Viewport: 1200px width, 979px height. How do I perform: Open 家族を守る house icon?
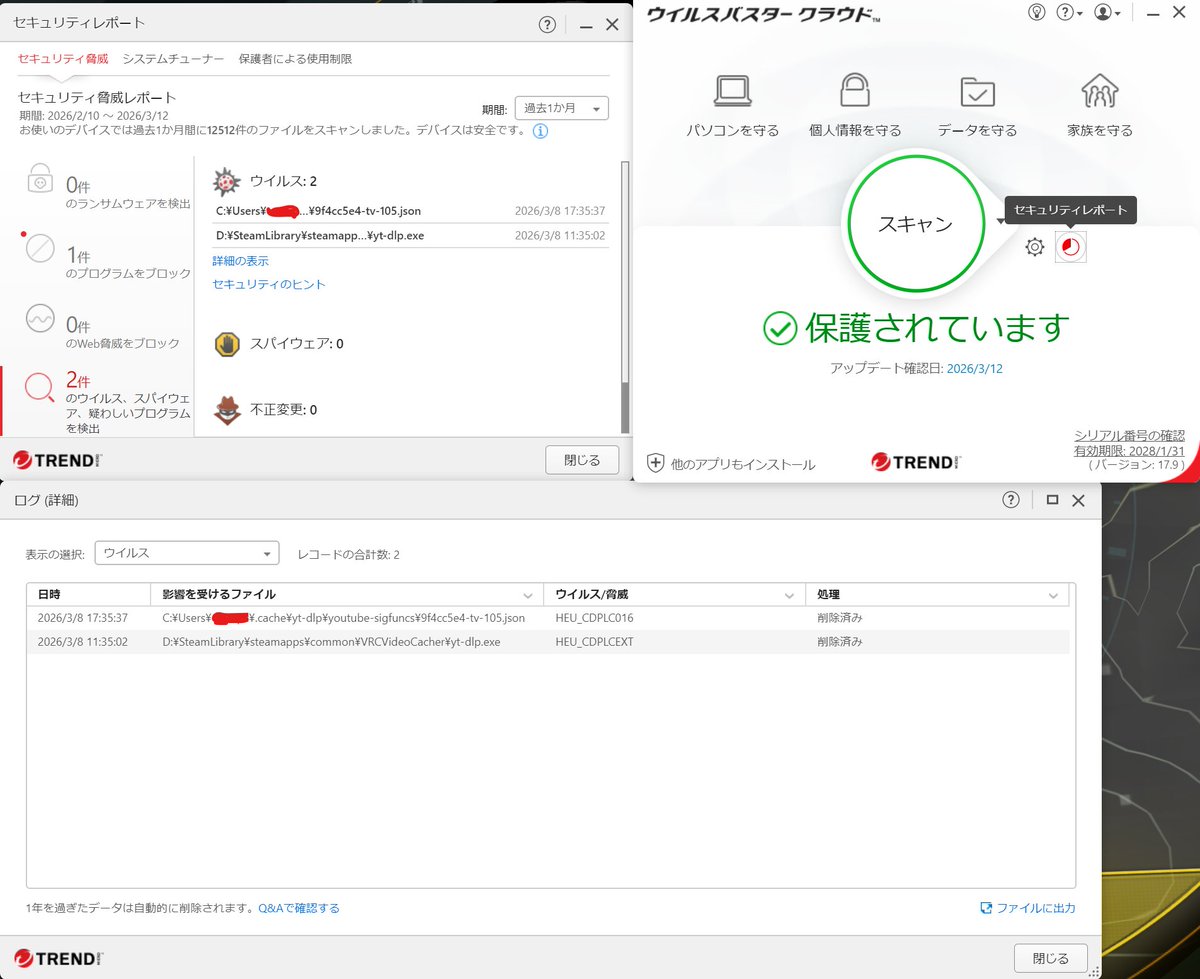click(x=1100, y=91)
